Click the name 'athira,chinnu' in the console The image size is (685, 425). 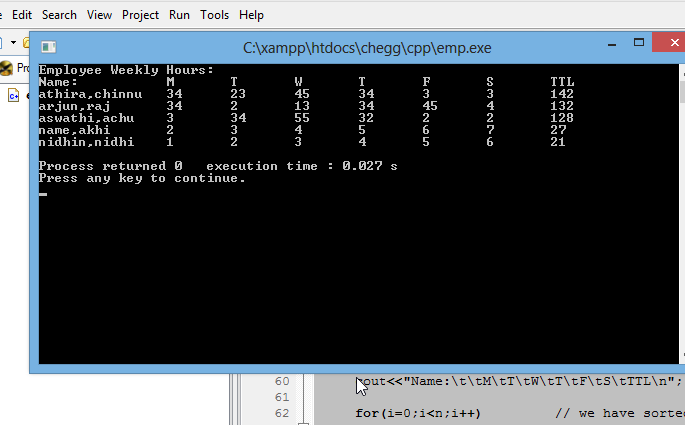(90, 94)
